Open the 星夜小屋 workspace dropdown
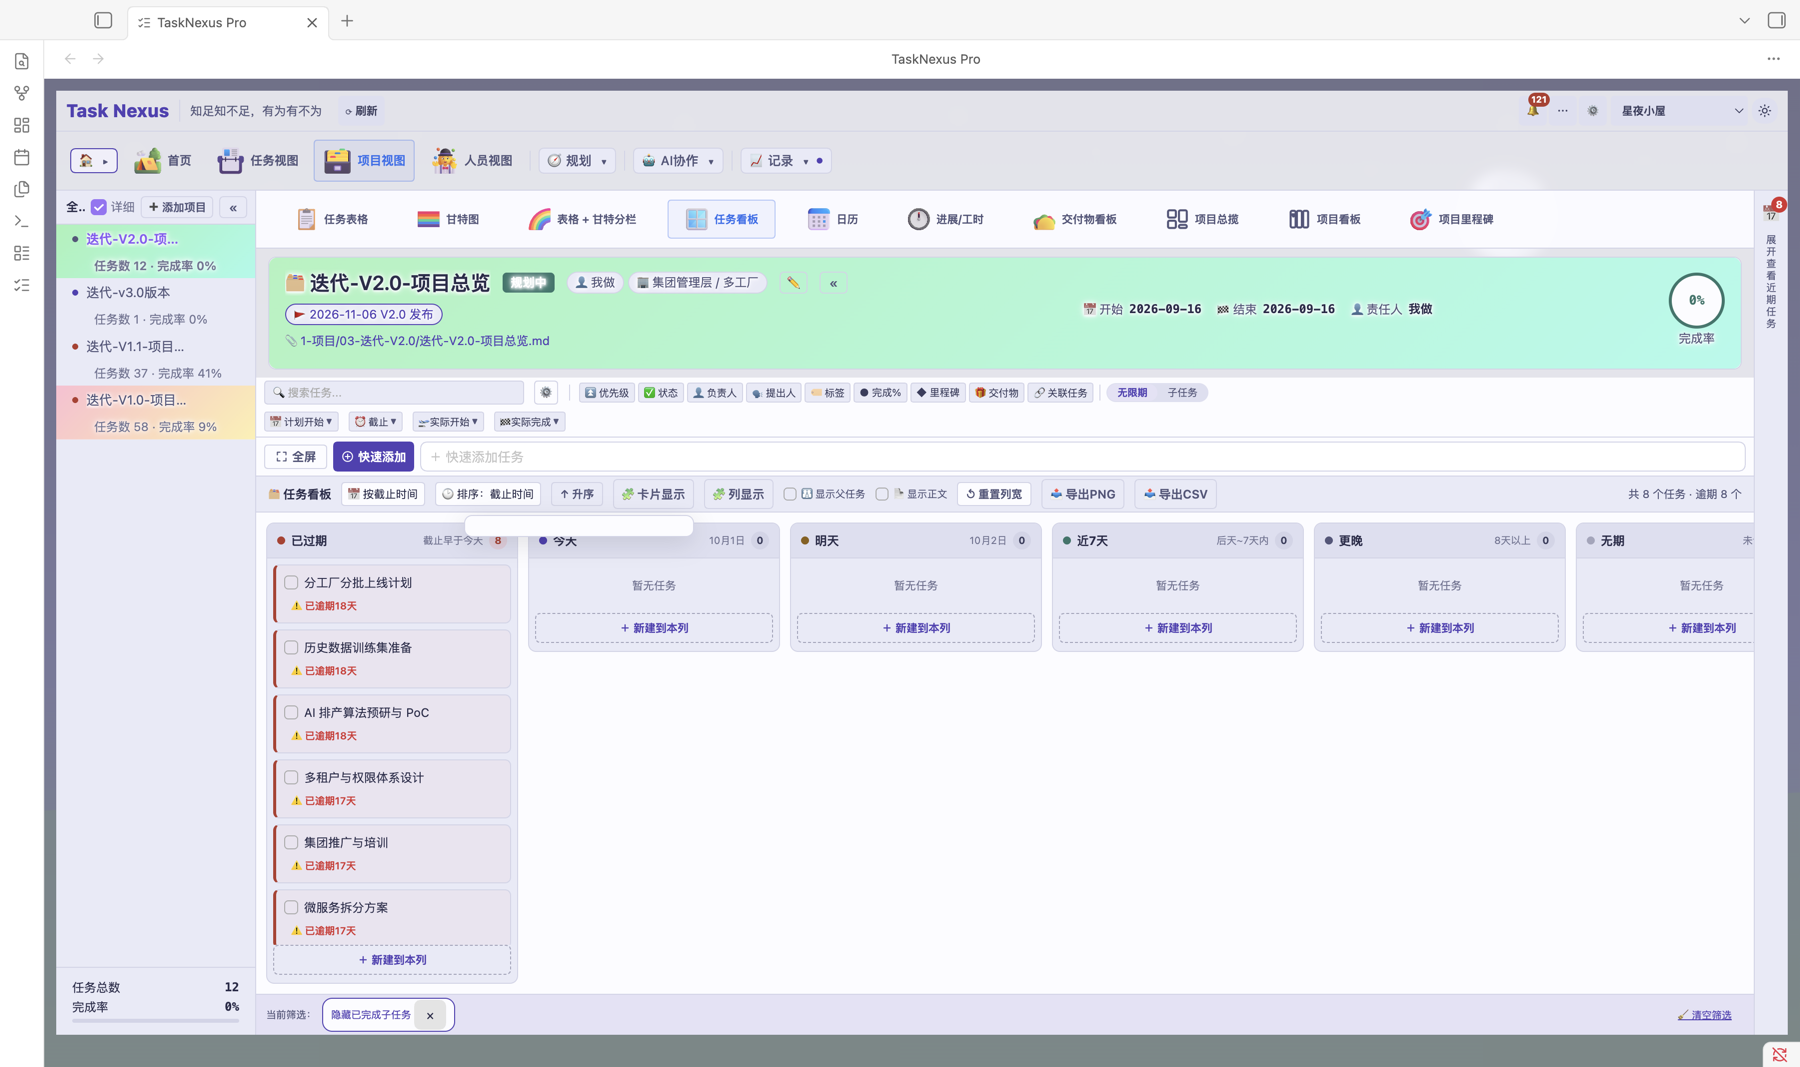 [1682, 111]
